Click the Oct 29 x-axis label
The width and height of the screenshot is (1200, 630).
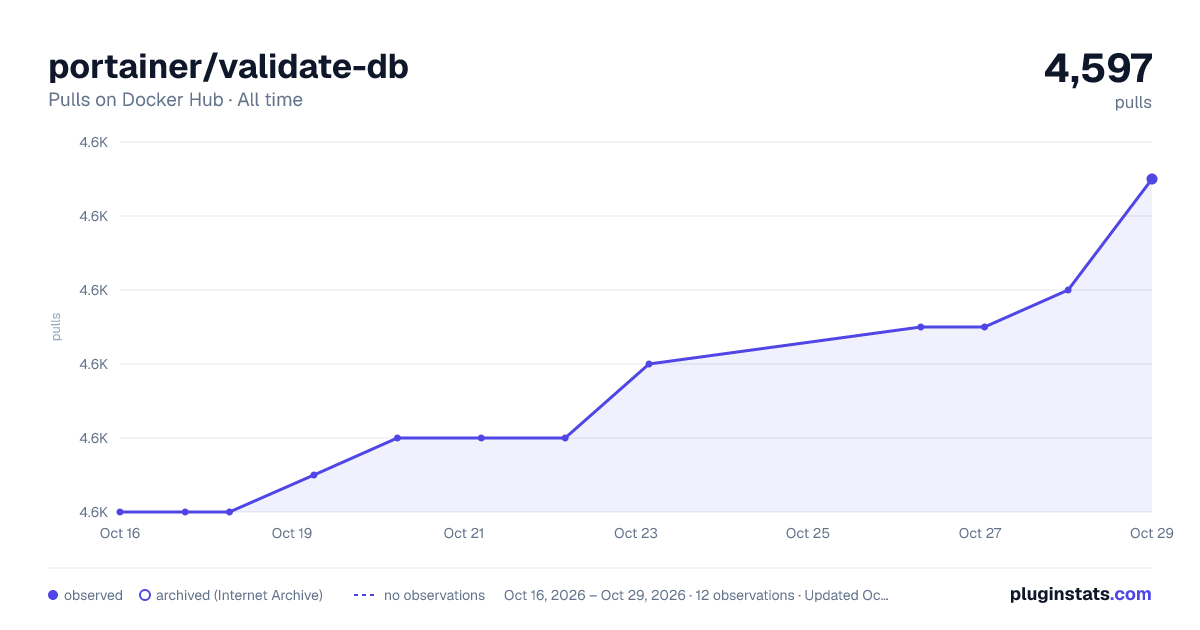point(1150,533)
